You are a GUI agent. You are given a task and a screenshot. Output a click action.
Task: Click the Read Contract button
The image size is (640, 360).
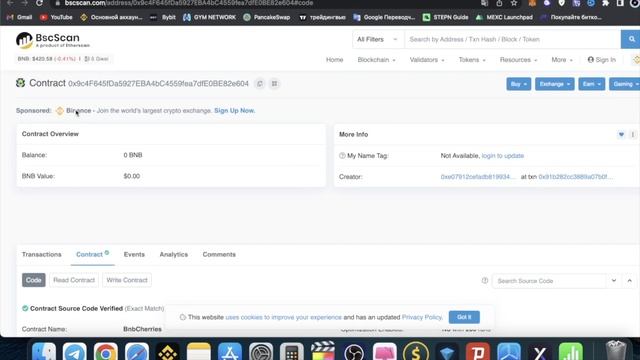[x=74, y=280]
